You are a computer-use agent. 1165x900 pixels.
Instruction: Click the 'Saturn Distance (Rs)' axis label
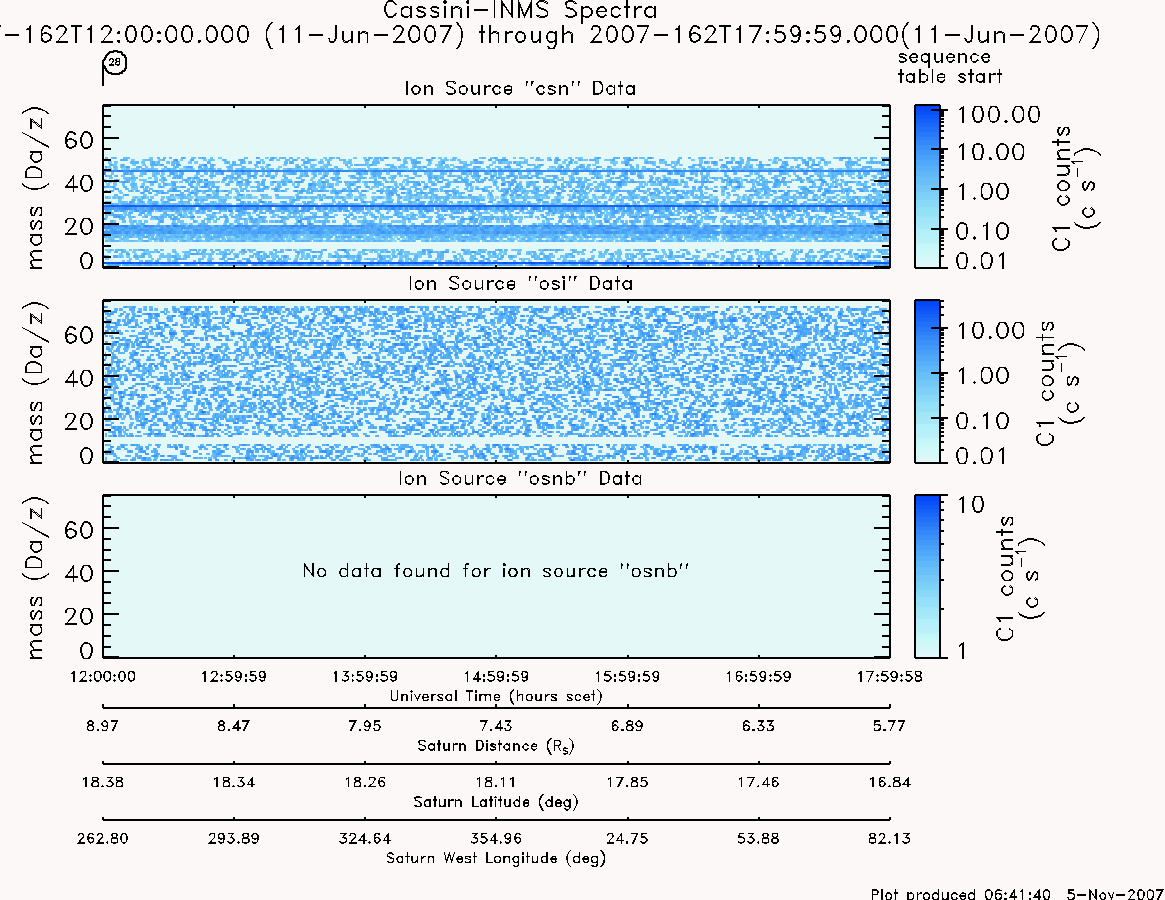click(496, 746)
